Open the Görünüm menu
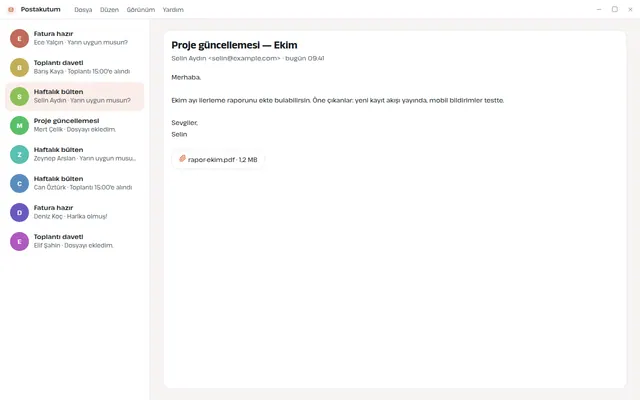This screenshot has height=400, width=640. click(141, 9)
